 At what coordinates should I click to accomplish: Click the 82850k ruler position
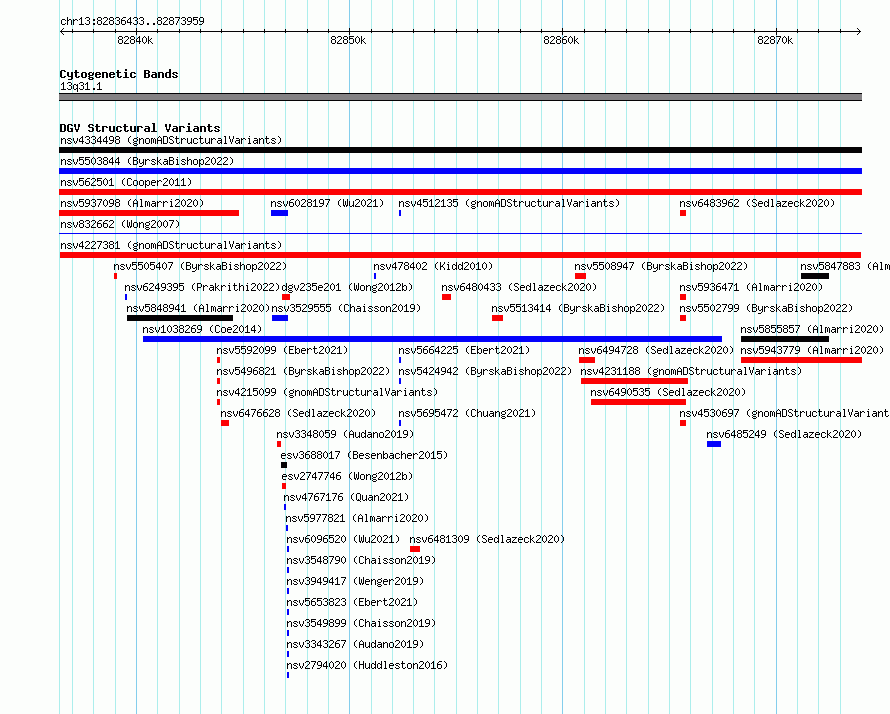[x=348, y=40]
